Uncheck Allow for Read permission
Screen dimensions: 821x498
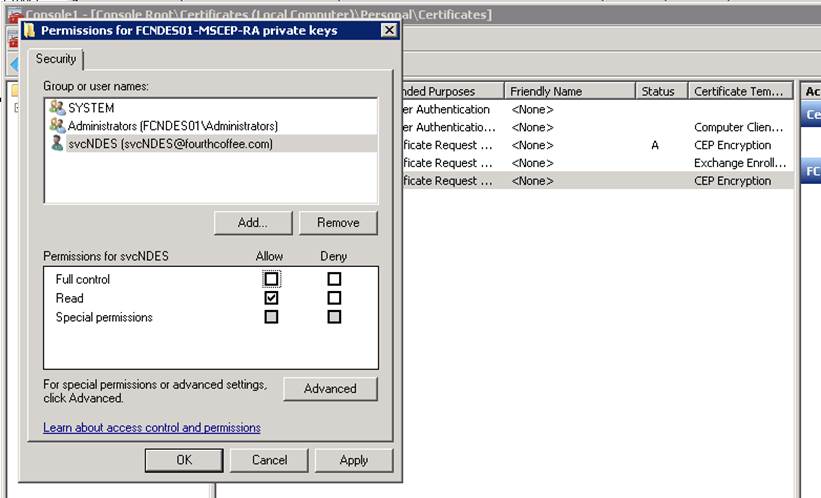(x=271, y=298)
